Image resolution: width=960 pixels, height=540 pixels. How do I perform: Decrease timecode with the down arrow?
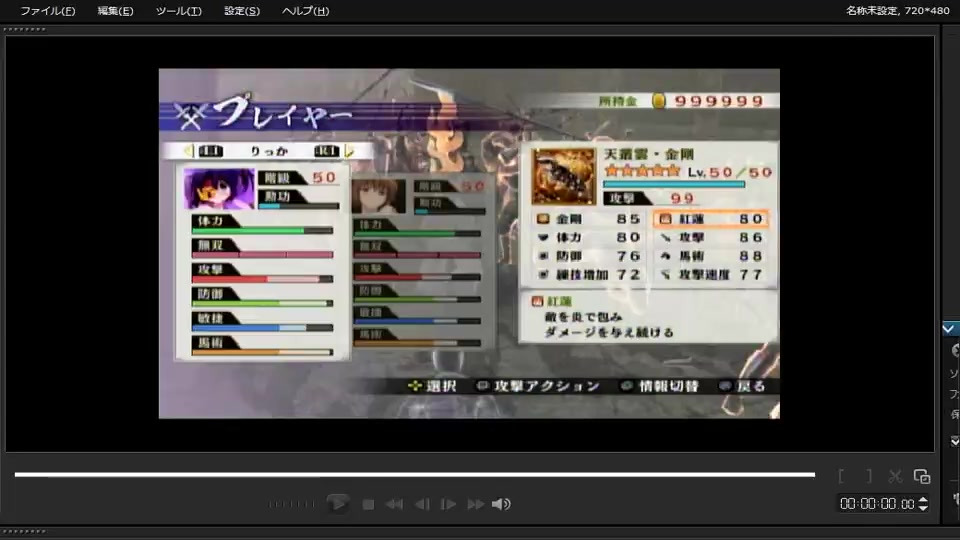(x=923, y=508)
